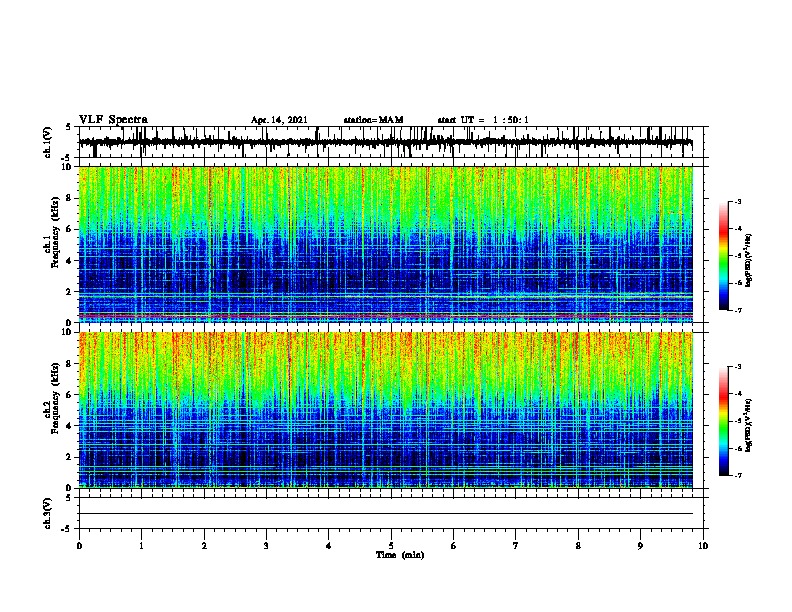Click the "6" kHz tick on ch.1 axis
The height and width of the screenshot is (612, 792).
(x=69, y=230)
